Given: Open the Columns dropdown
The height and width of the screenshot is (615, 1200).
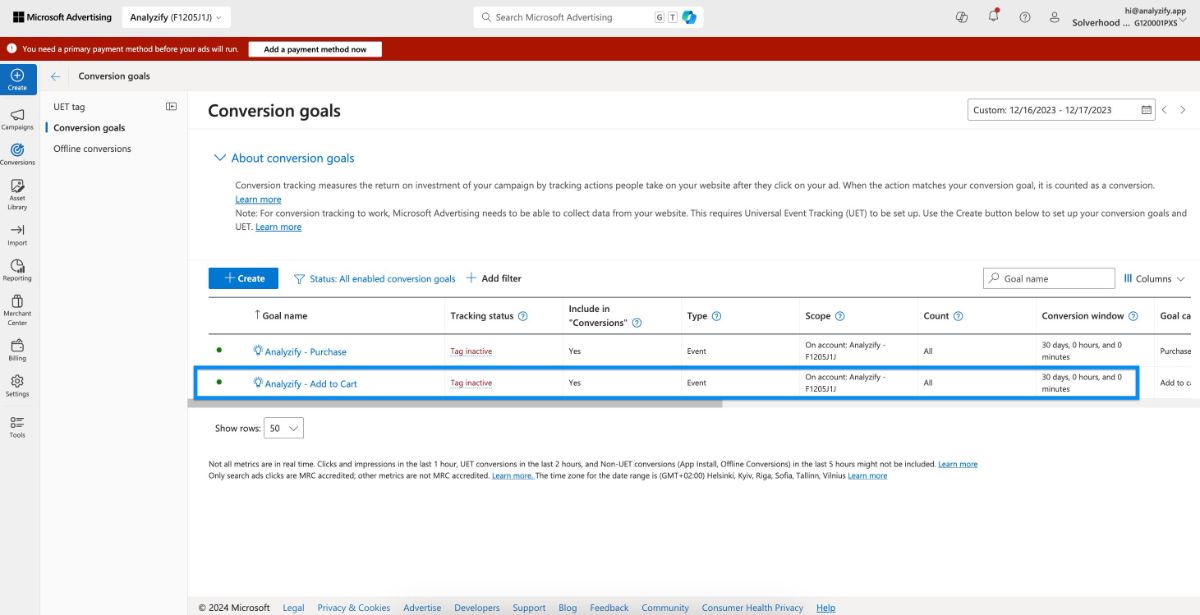Looking at the screenshot, I should click(1154, 279).
